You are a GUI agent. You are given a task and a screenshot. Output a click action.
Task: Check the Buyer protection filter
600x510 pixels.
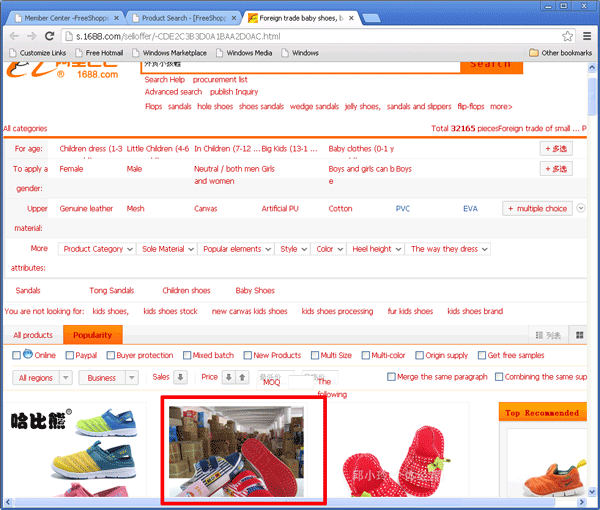110,355
